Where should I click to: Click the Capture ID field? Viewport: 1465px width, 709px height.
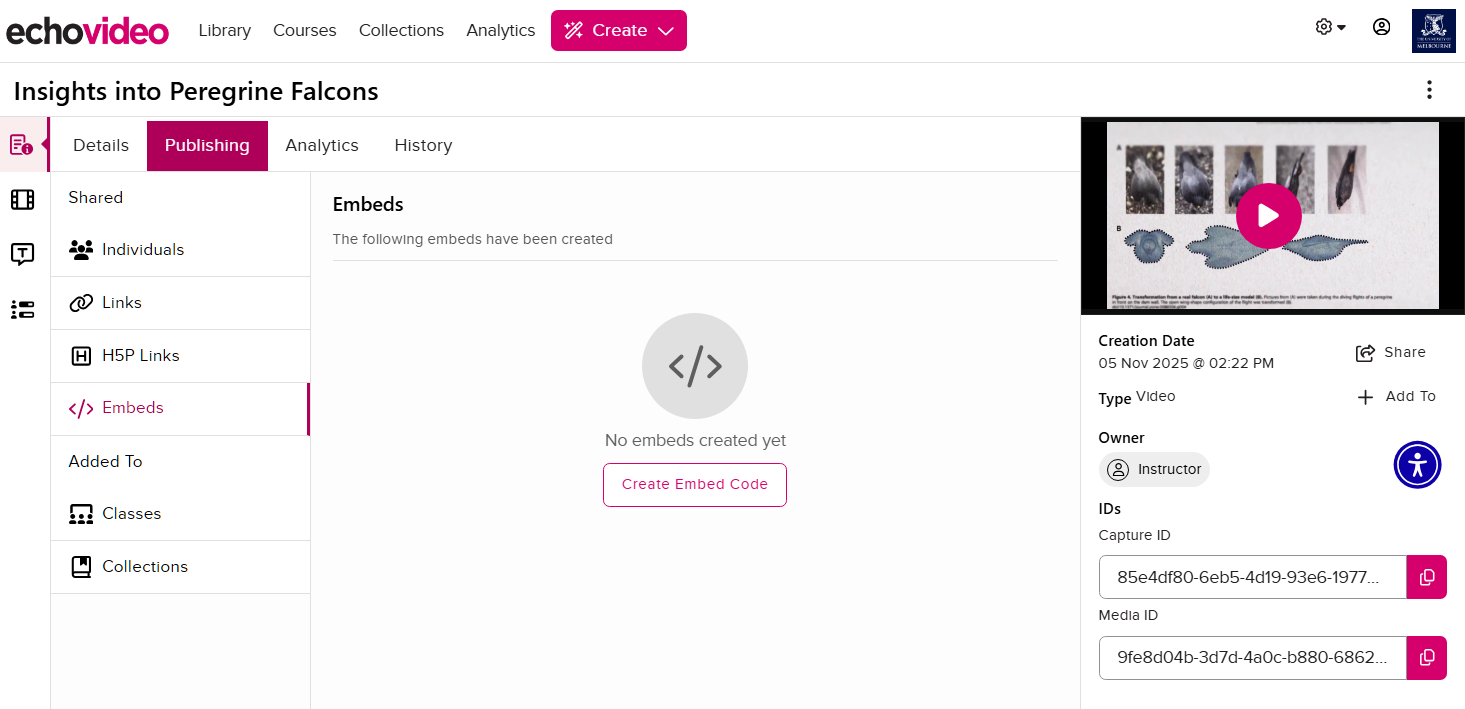click(1252, 577)
